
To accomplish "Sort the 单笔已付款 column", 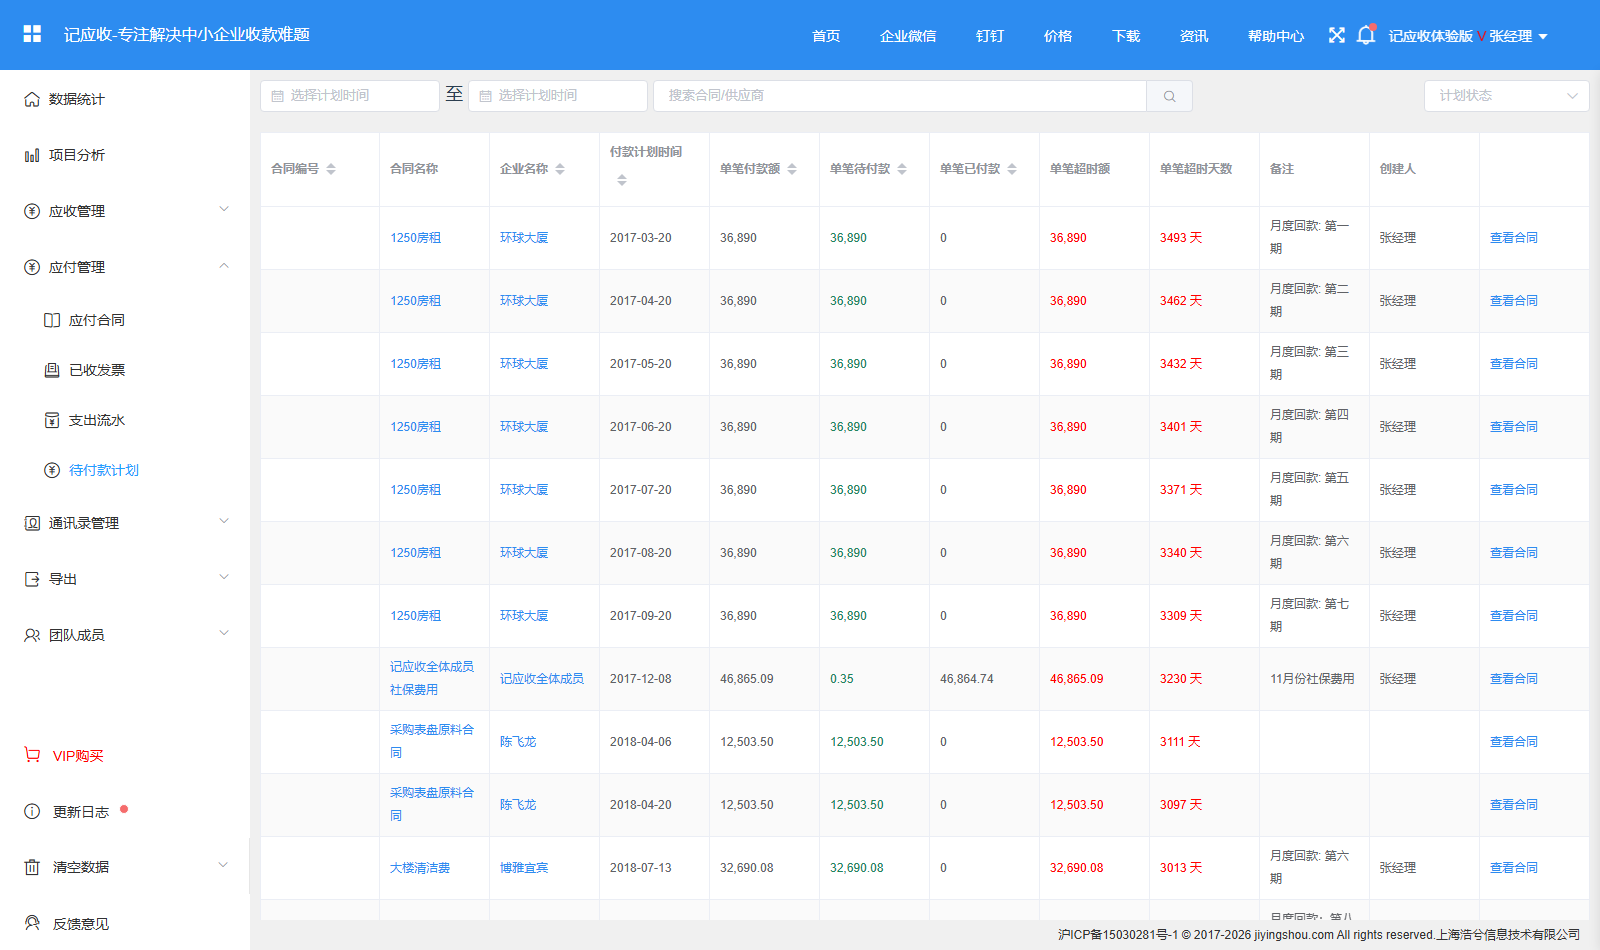I will (1012, 169).
